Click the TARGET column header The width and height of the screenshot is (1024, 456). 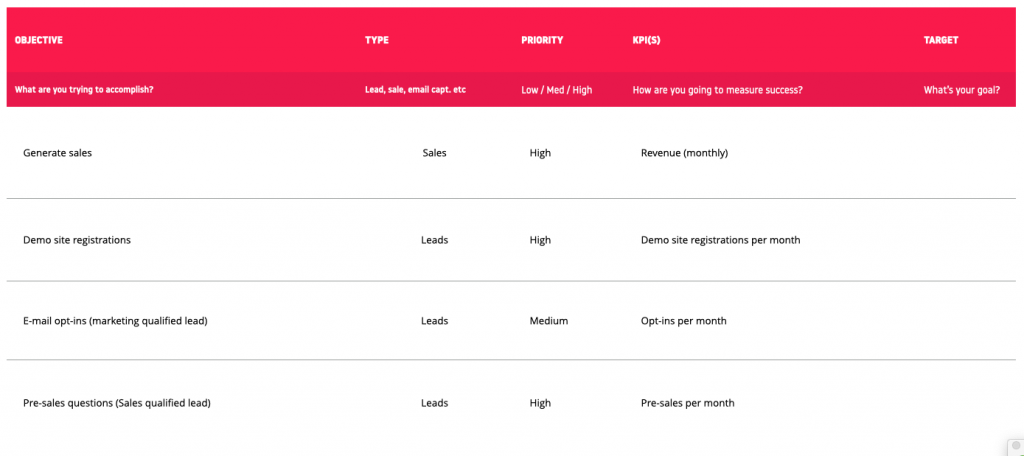point(941,40)
